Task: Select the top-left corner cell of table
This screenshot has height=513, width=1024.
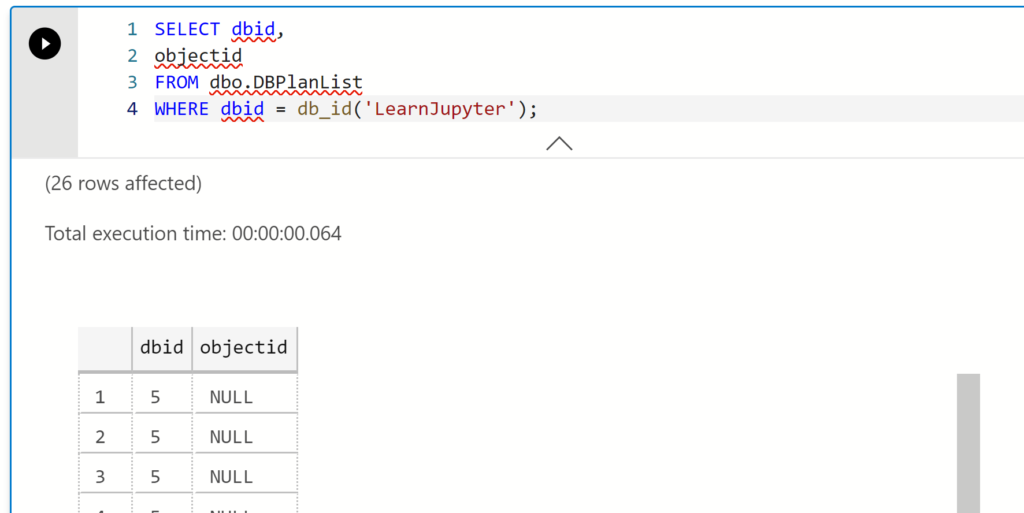Action: [x=105, y=348]
